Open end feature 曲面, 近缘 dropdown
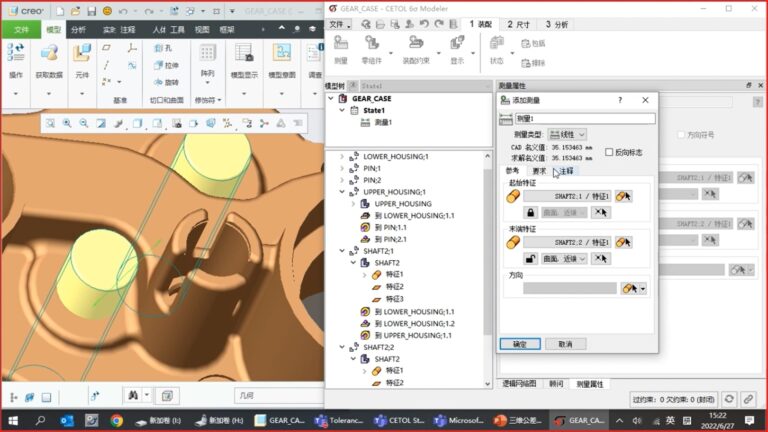 click(564, 259)
